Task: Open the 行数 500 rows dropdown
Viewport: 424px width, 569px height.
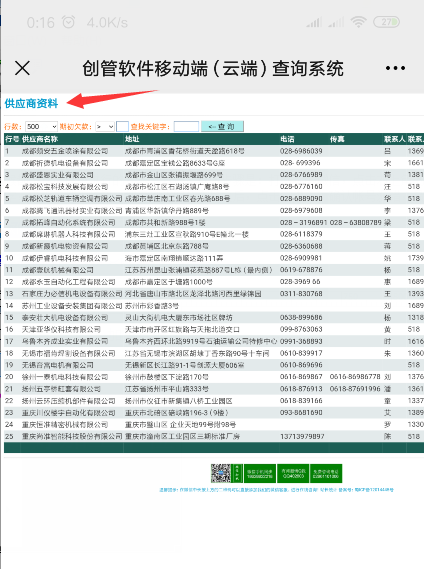Action: [41, 126]
